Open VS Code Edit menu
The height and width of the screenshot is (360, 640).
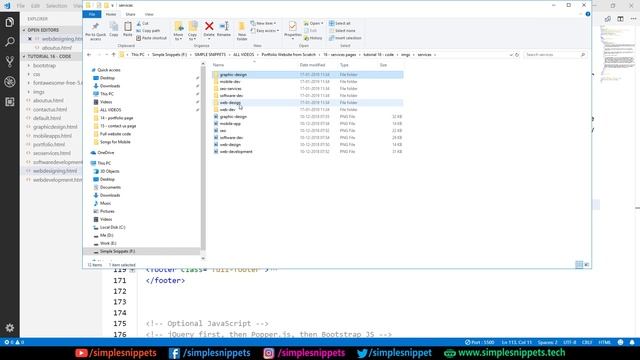coord(36,6)
